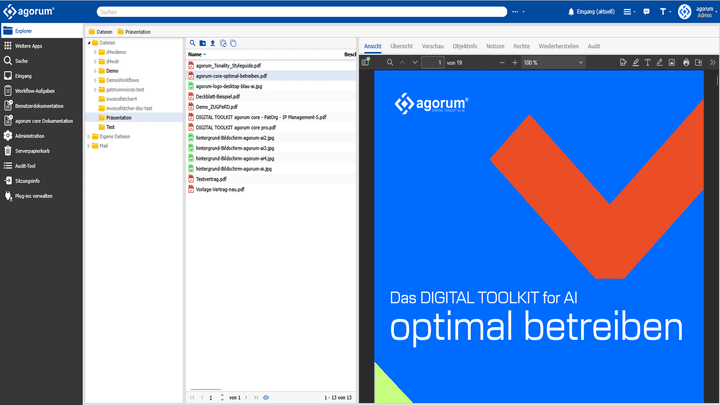Click the PDF viewer search magnifier

click(390, 62)
